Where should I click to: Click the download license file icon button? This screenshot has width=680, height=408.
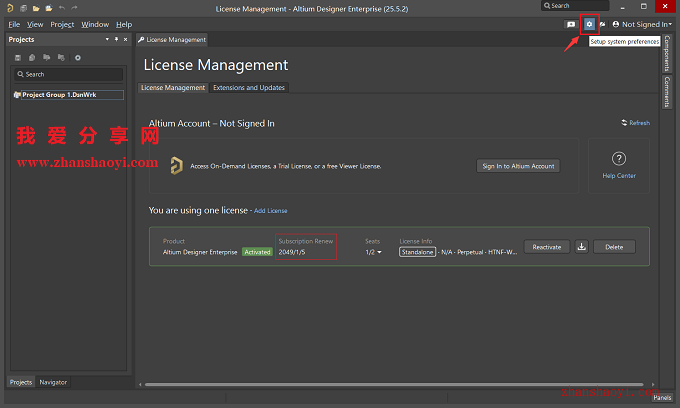tap(582, 247)
